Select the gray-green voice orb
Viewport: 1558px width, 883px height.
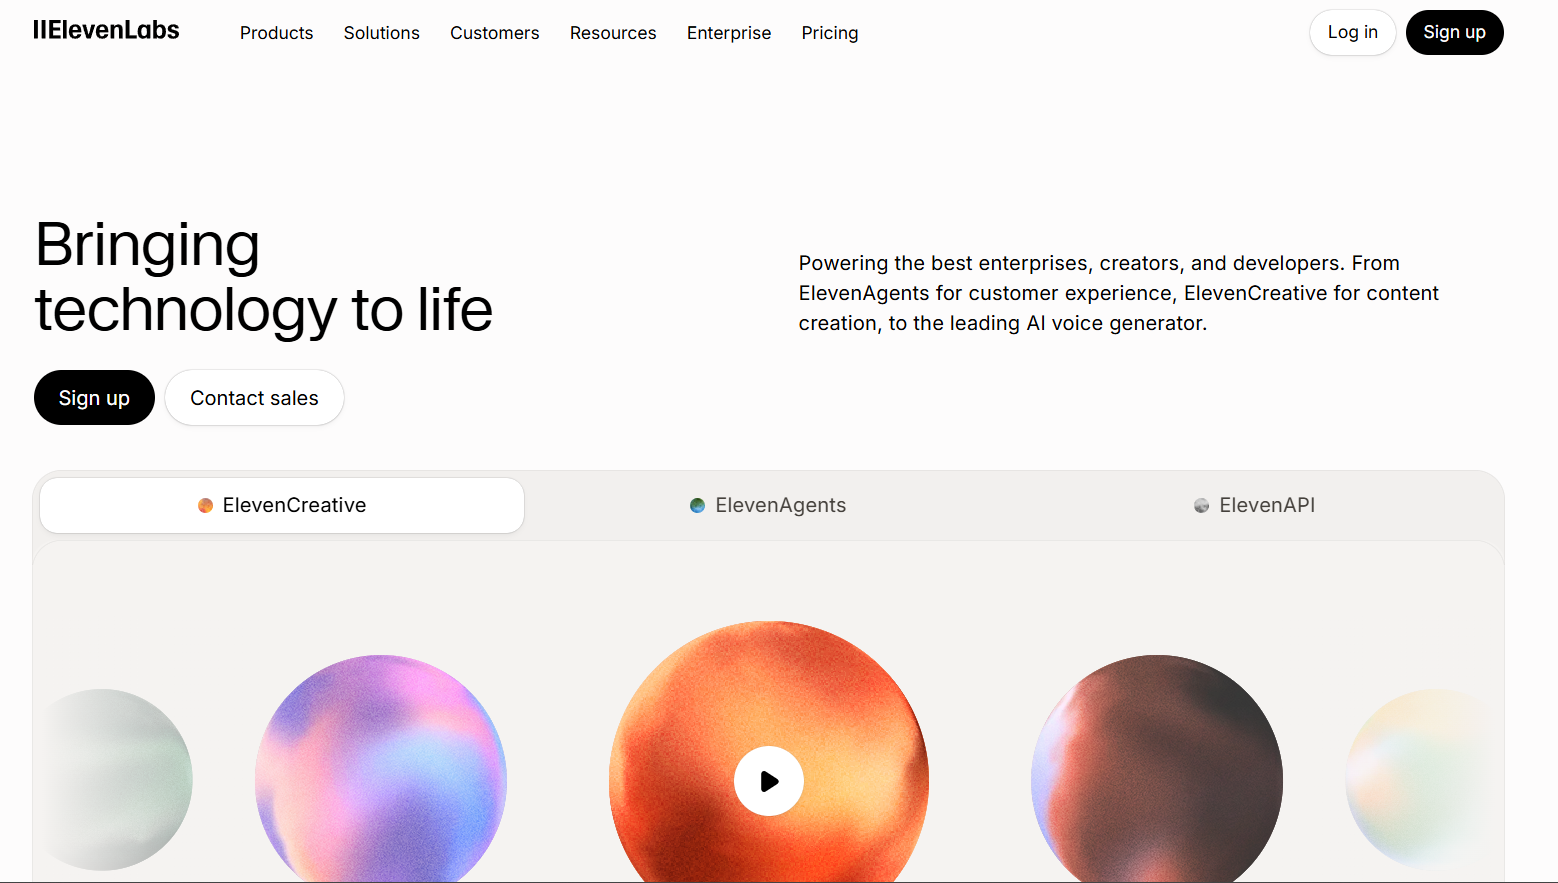pyautogui.click(x=118, y=780)
